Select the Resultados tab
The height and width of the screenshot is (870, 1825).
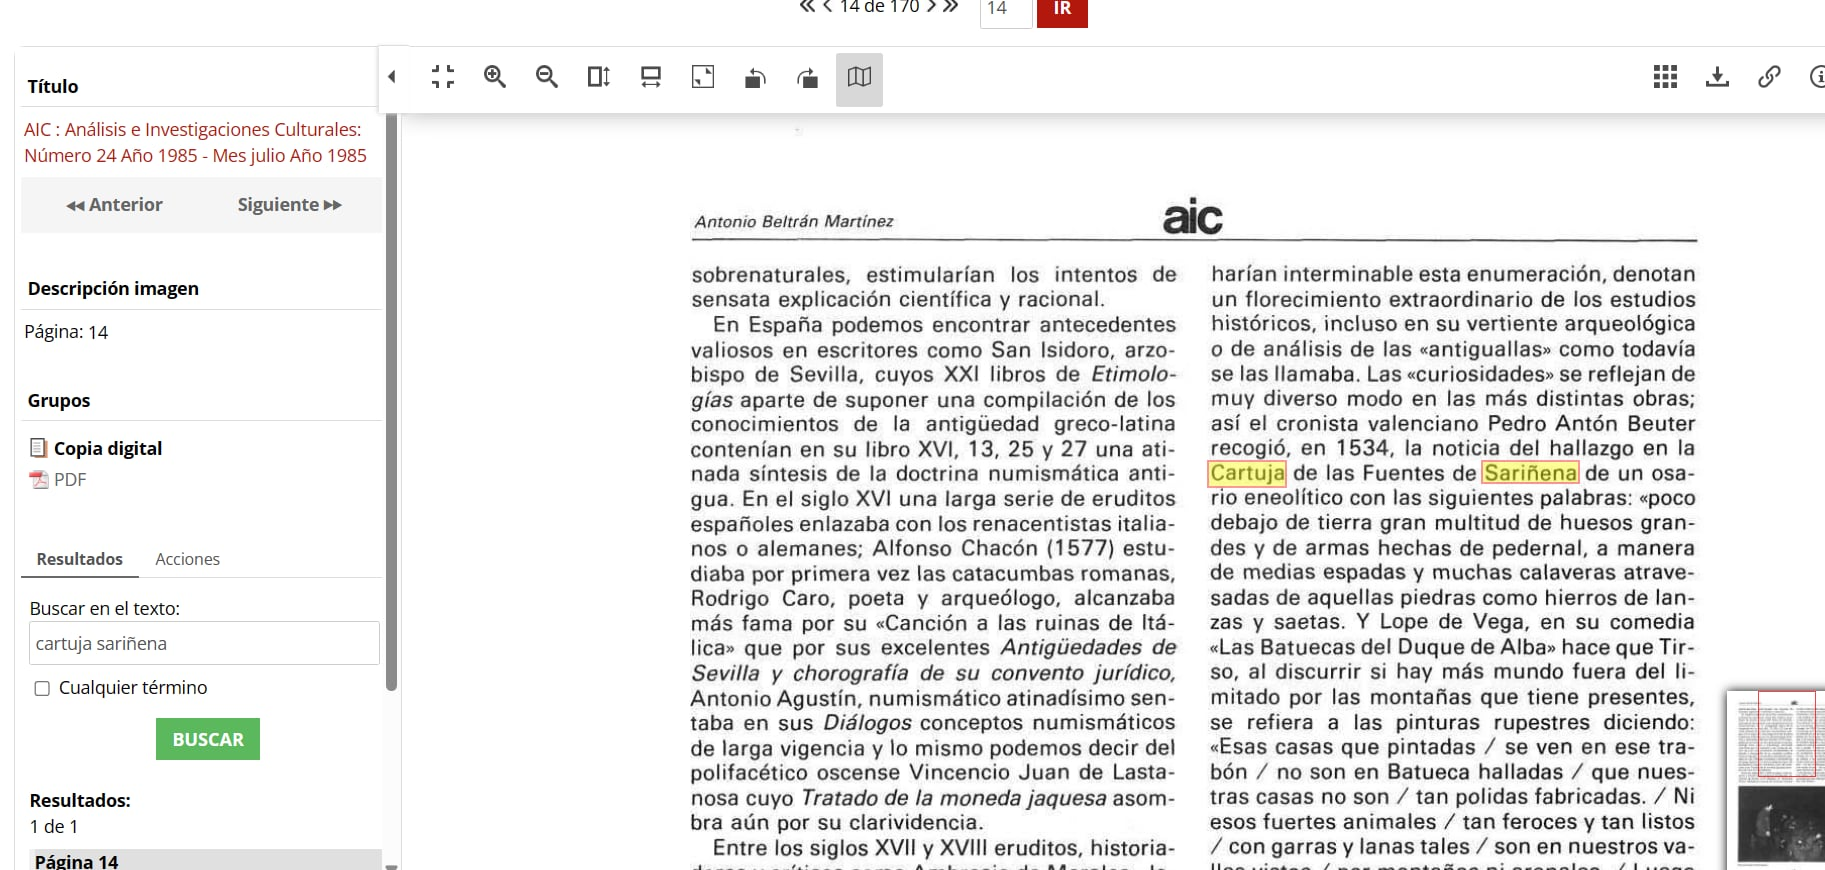(x=80, y=559)
